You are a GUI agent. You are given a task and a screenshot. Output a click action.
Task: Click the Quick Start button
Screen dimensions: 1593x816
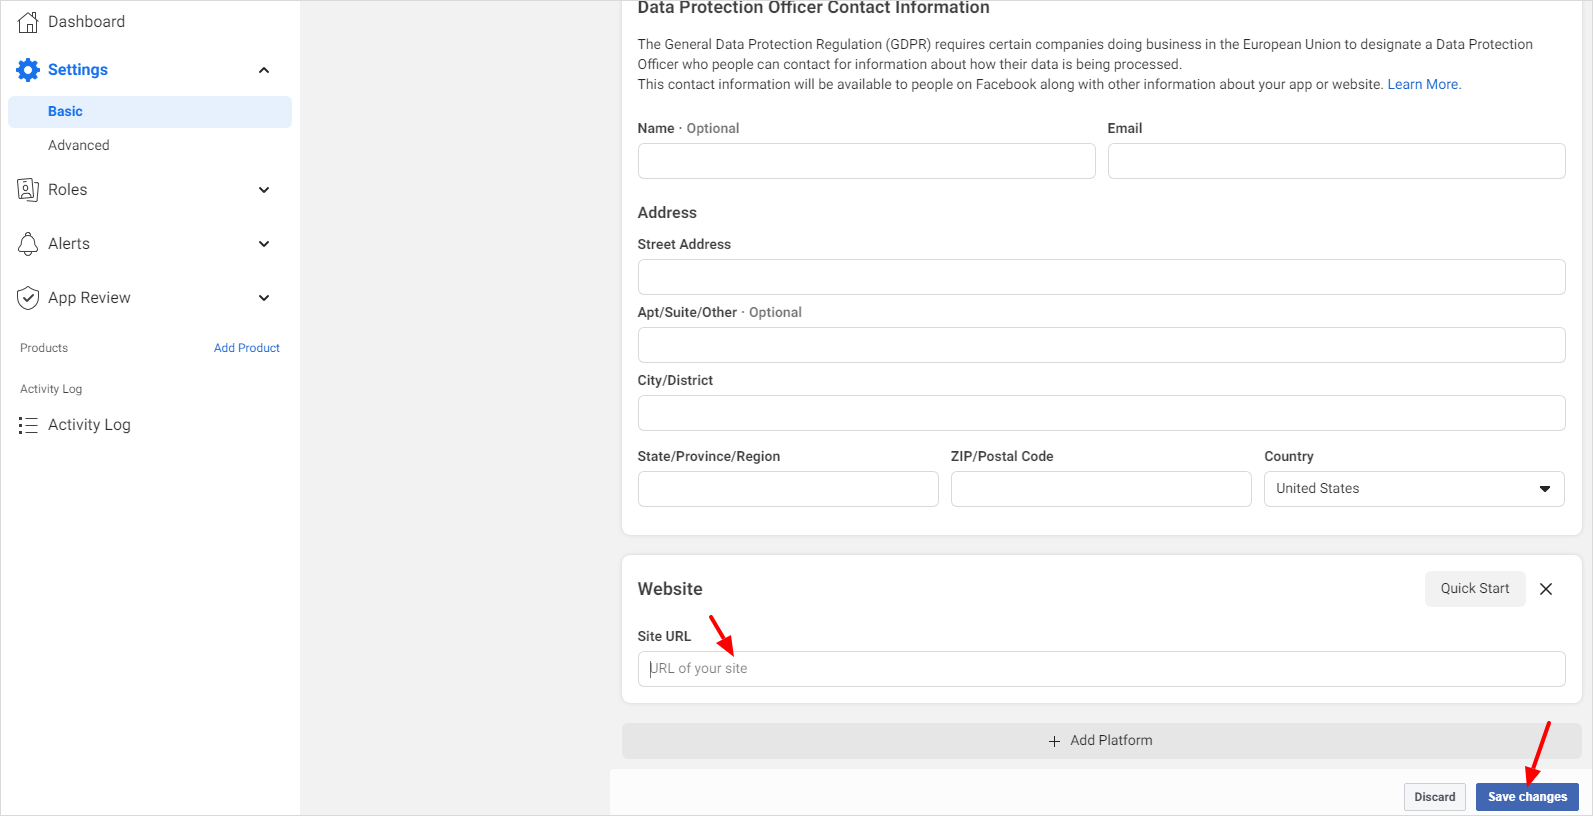coord(1475,589)
